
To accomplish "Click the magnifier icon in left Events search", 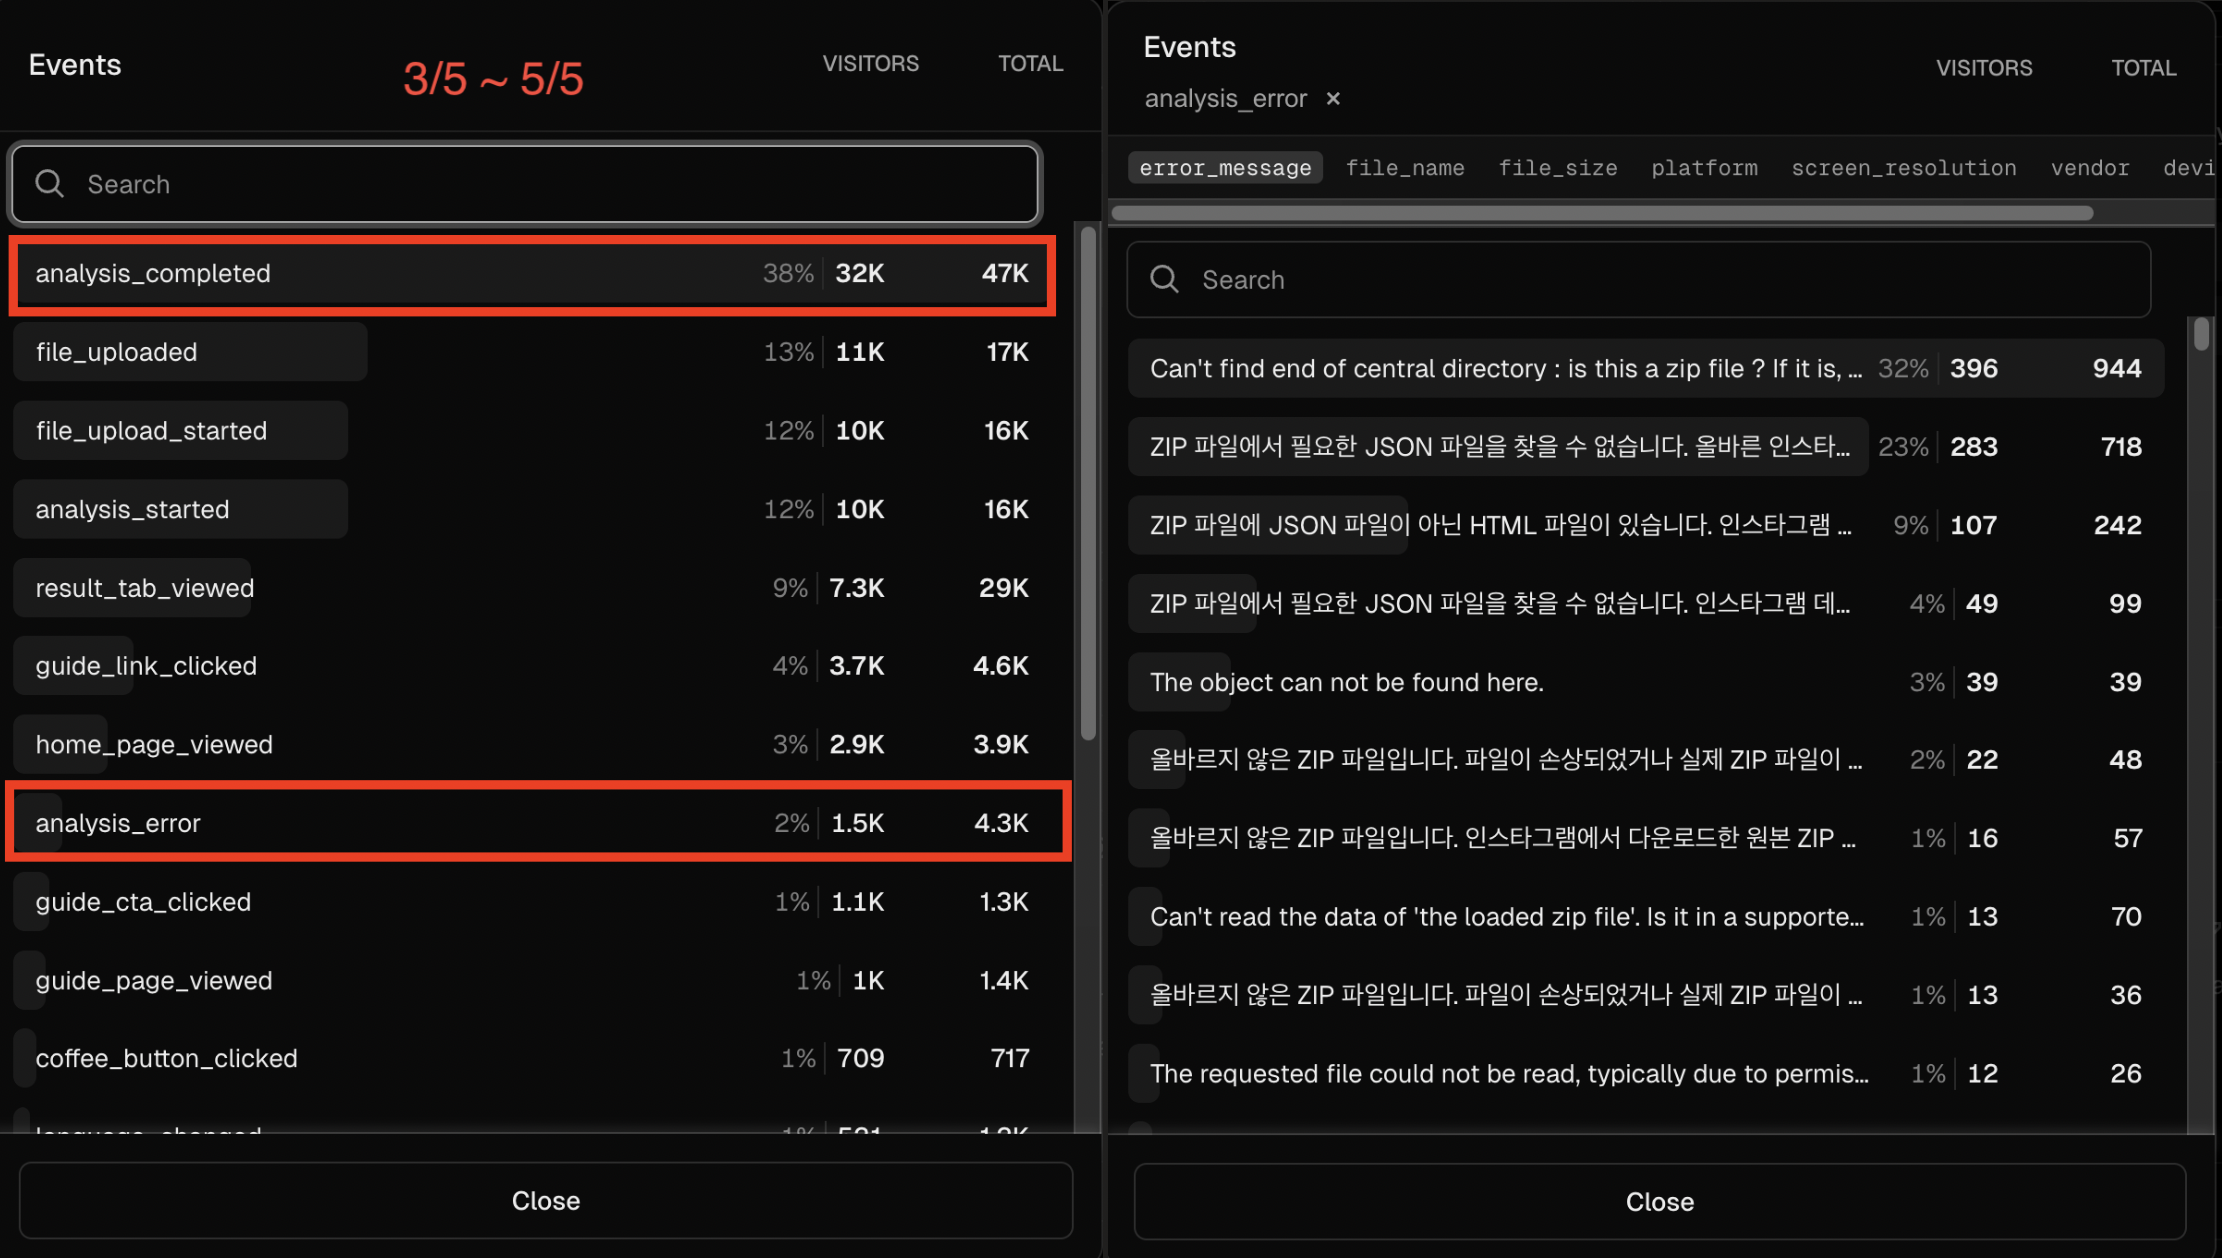I will [x=49, y=184].
